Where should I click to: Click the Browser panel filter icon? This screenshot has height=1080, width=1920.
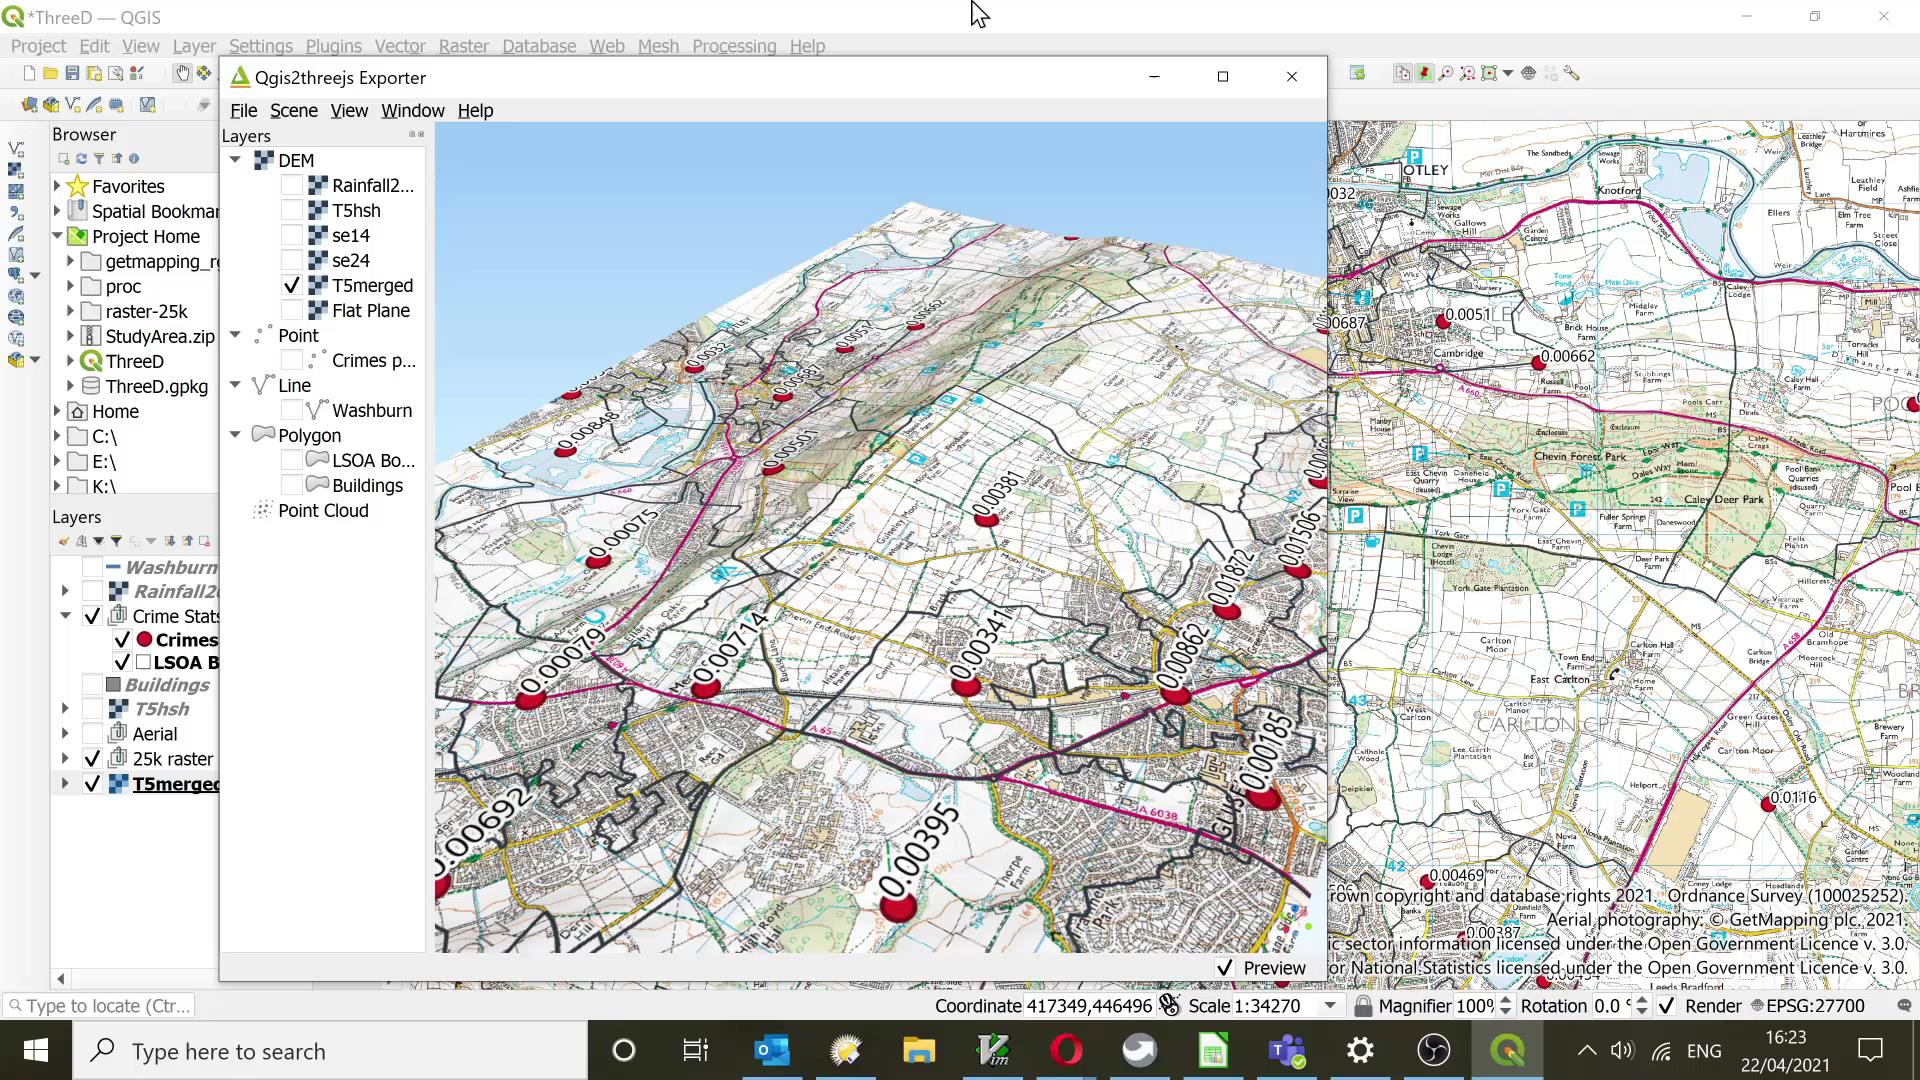(99, 158)
